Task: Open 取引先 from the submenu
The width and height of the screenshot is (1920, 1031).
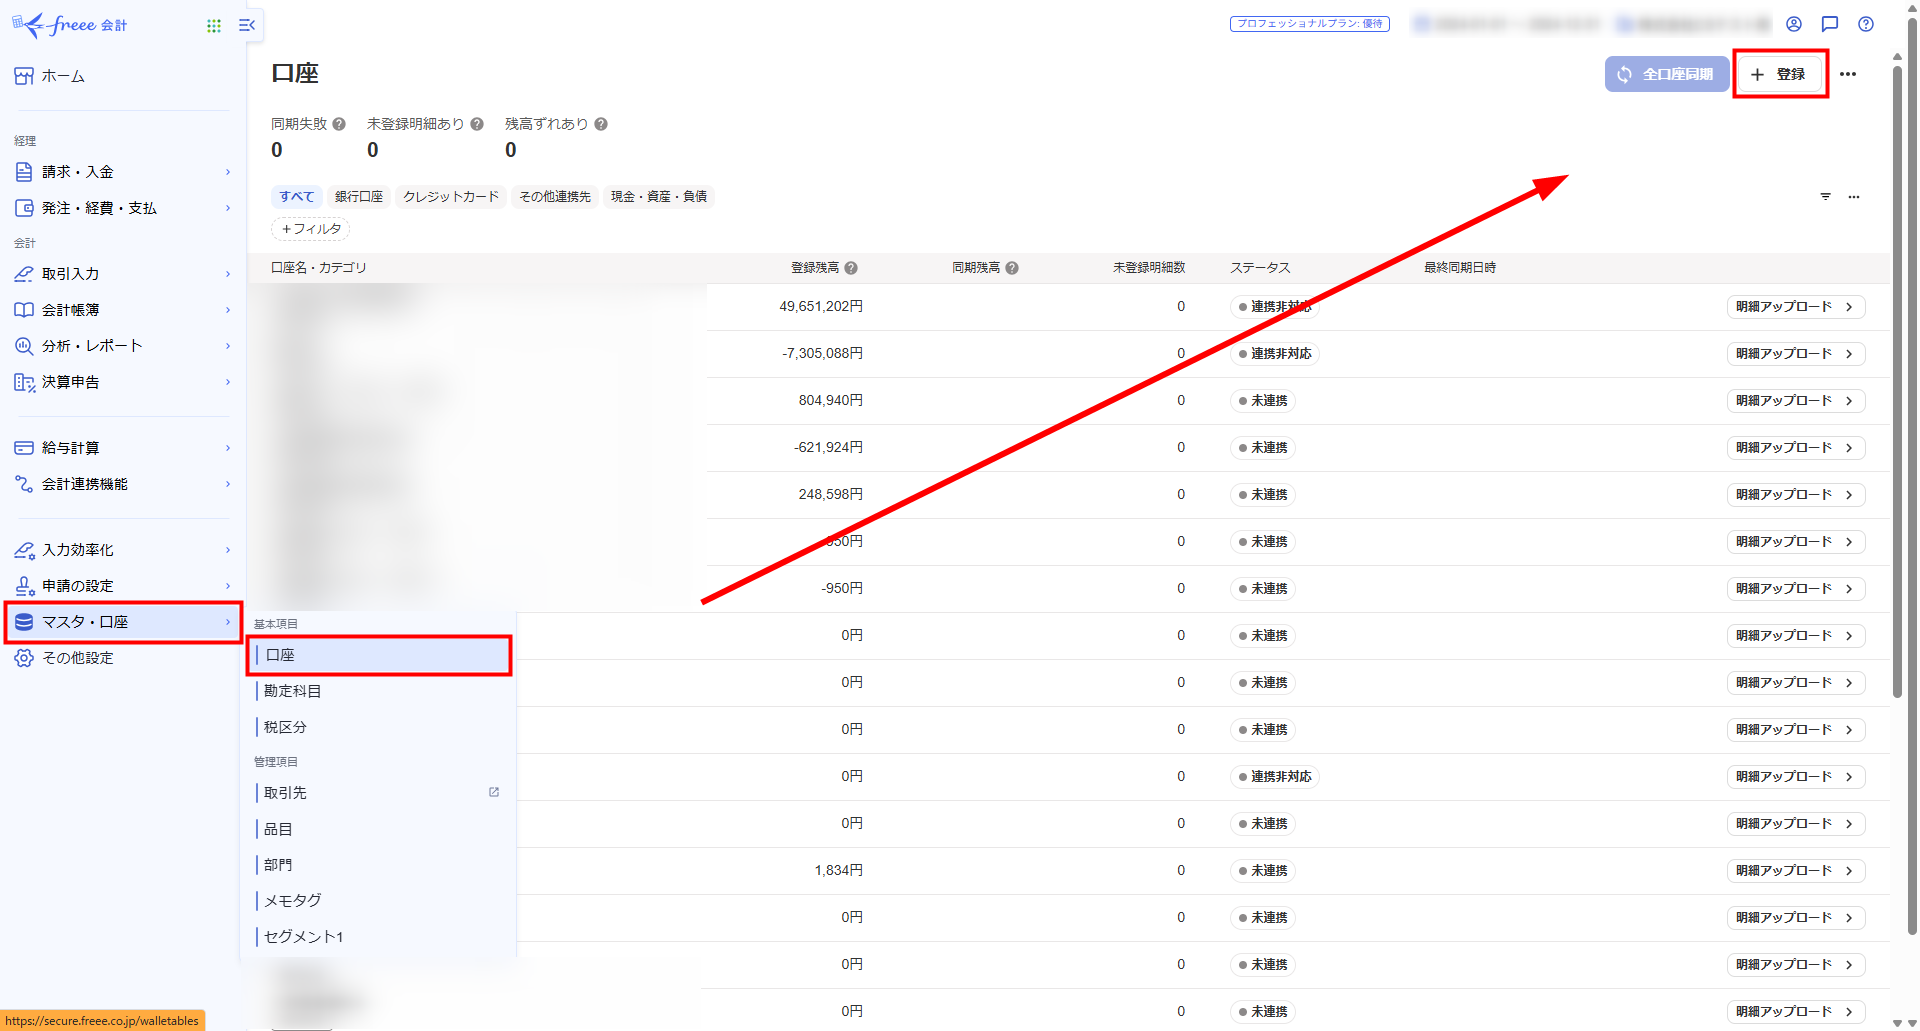Action: 286,793
